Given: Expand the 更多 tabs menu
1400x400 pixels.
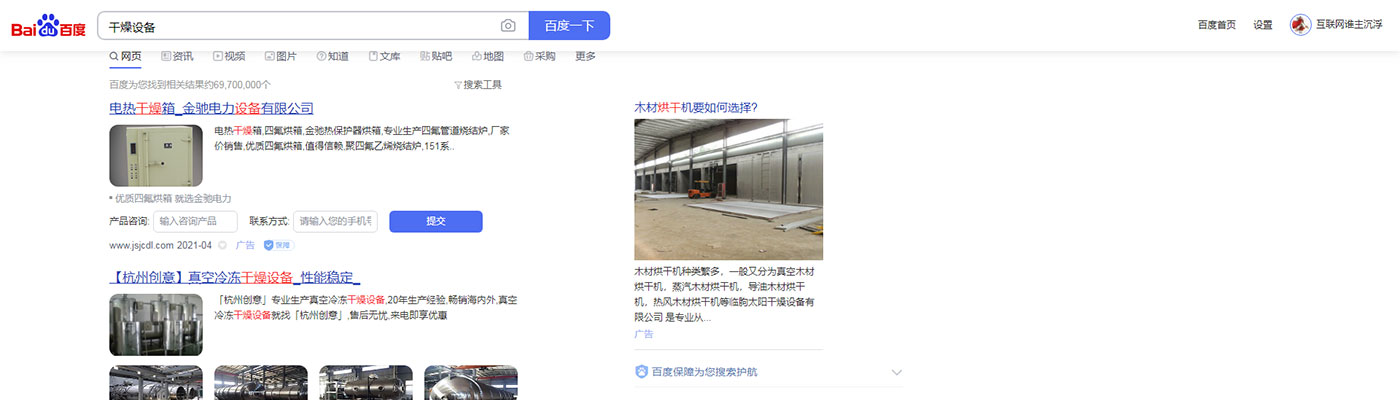Looking at the screenshot, I should [585, 57].
